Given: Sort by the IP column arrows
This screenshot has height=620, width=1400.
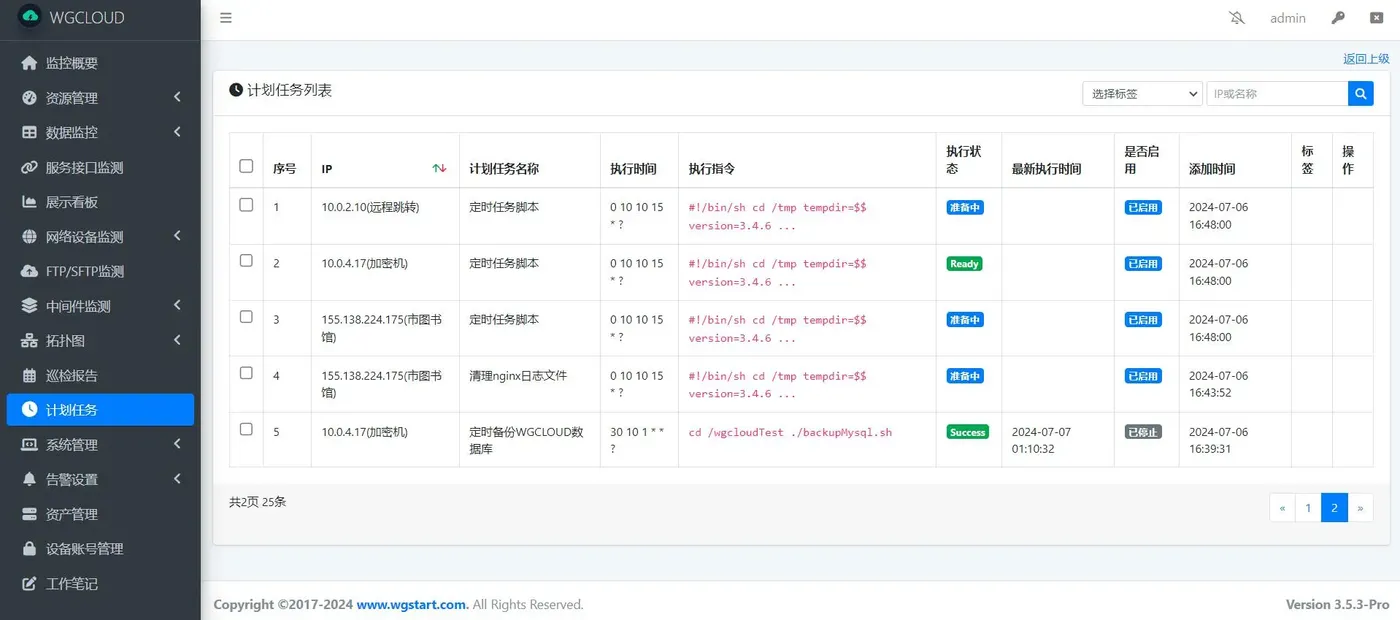Looking at the screenshot, I should (439, 169).
